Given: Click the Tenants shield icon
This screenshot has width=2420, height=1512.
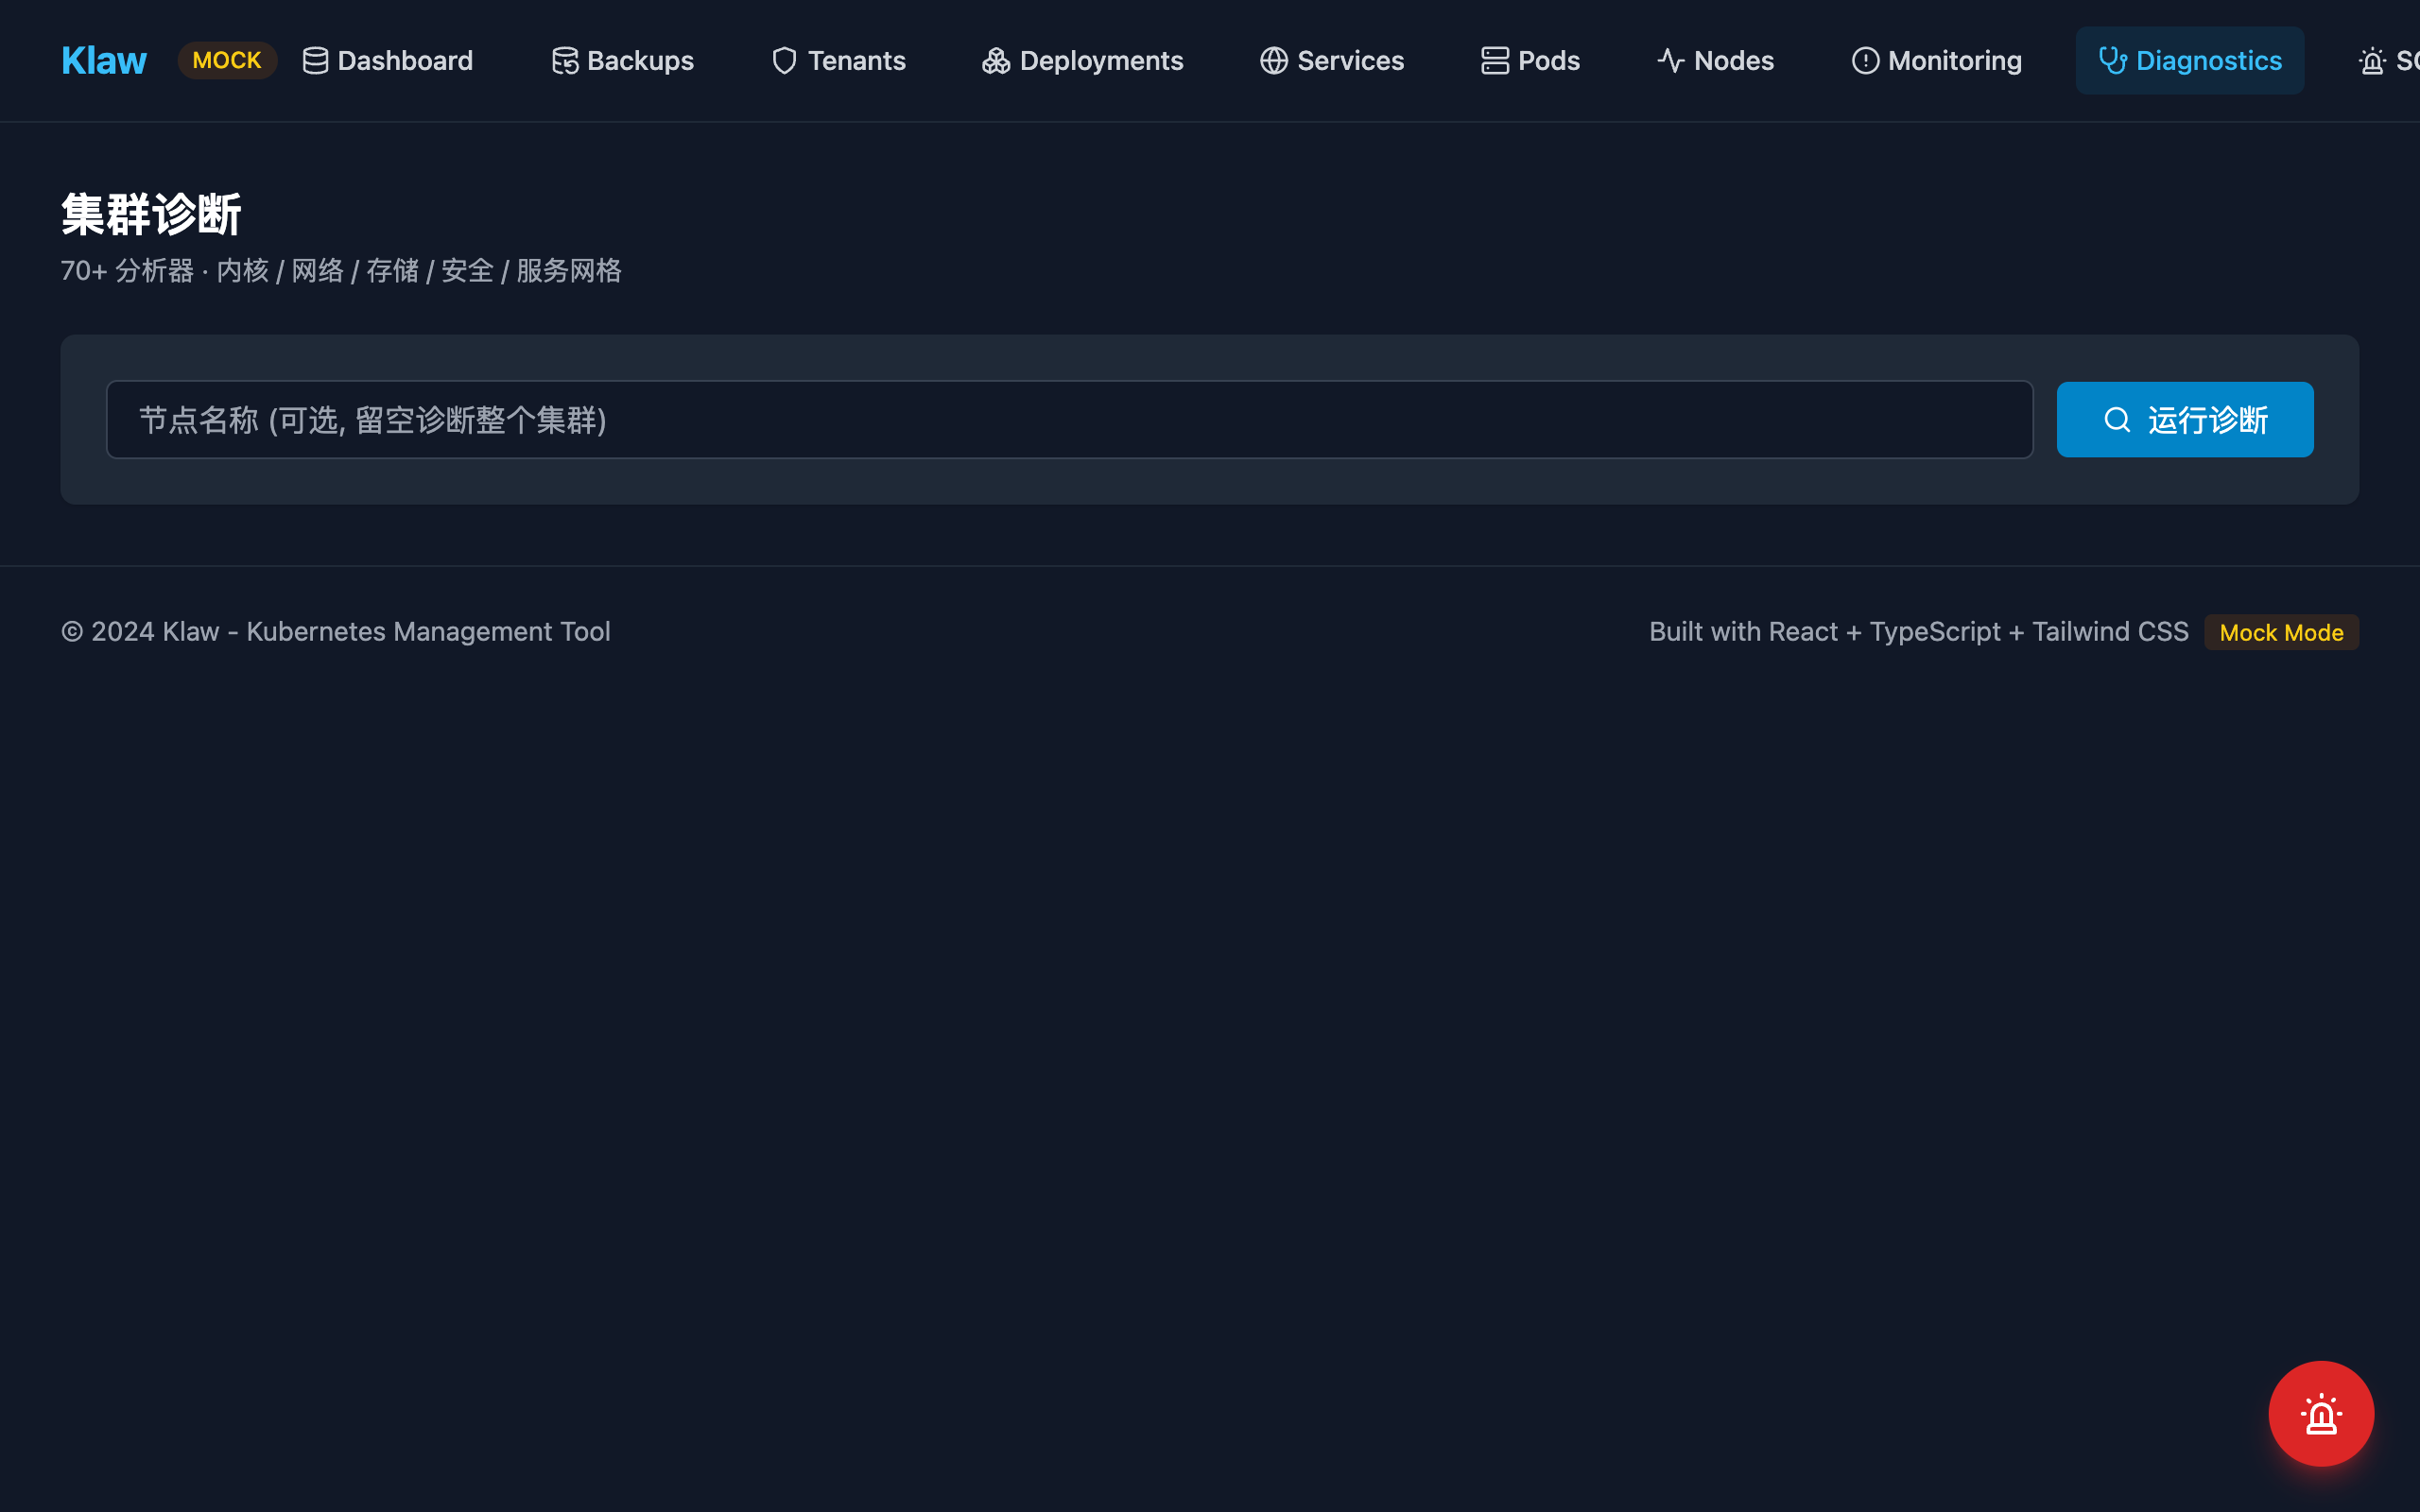Looking at the screenshot, I should click(785, 61).
